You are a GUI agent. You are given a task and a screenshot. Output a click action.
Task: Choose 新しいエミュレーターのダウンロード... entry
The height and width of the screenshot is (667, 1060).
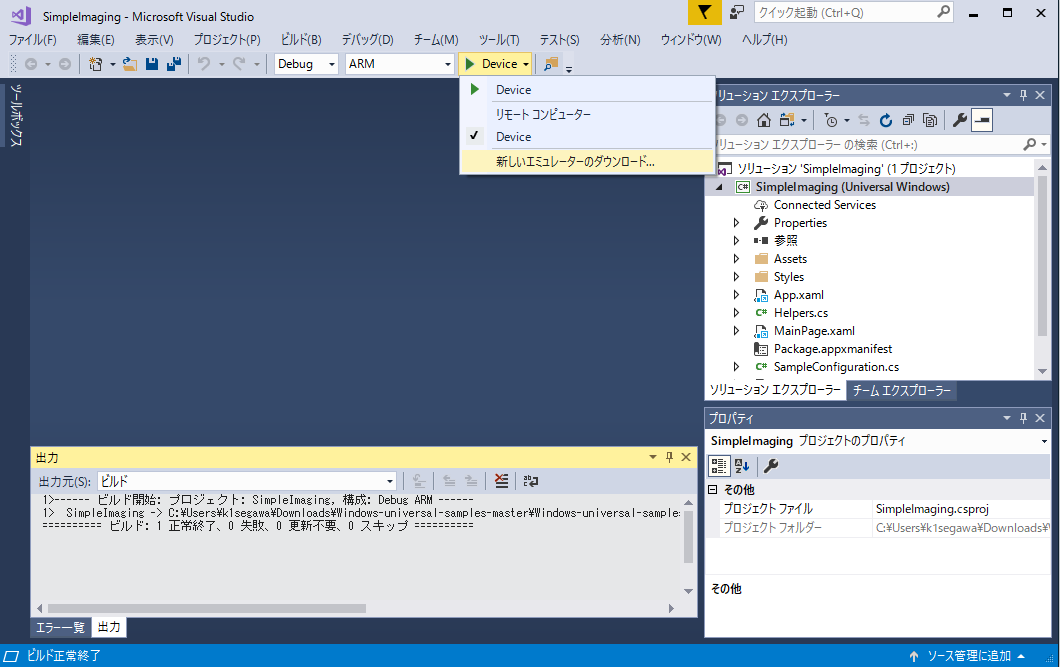587,162
